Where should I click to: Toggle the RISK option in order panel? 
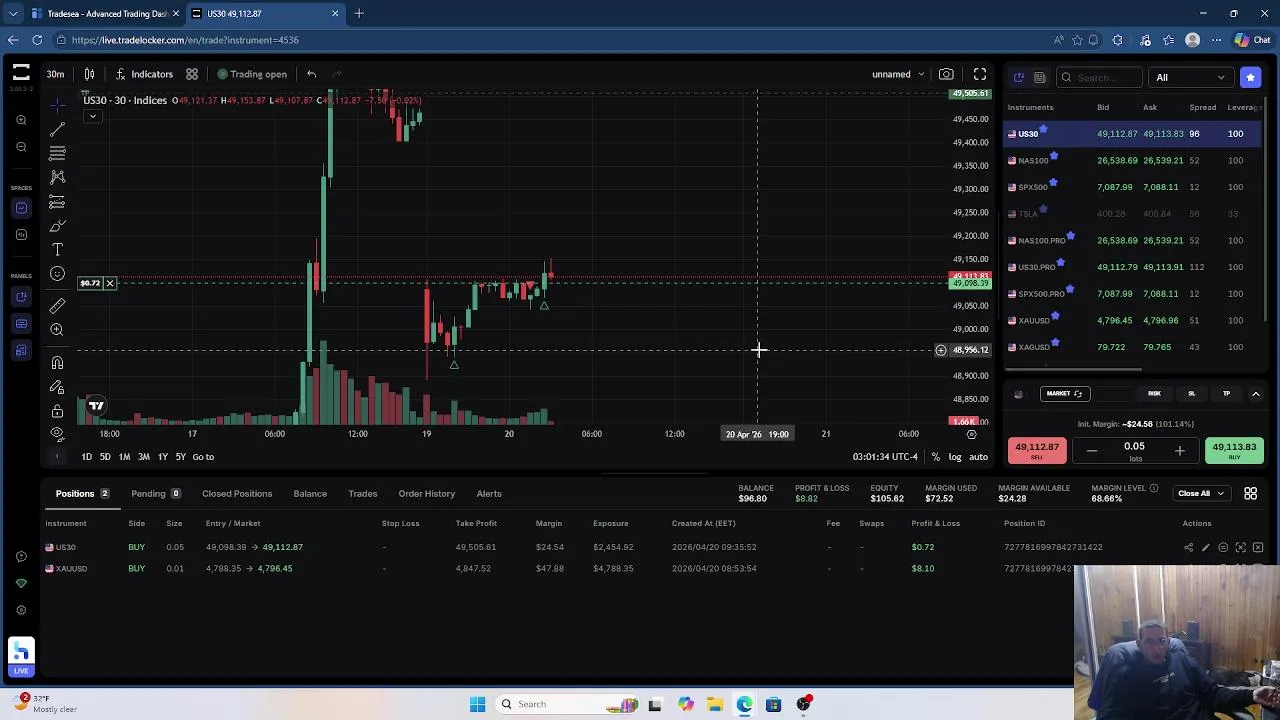click(1154, 394)
